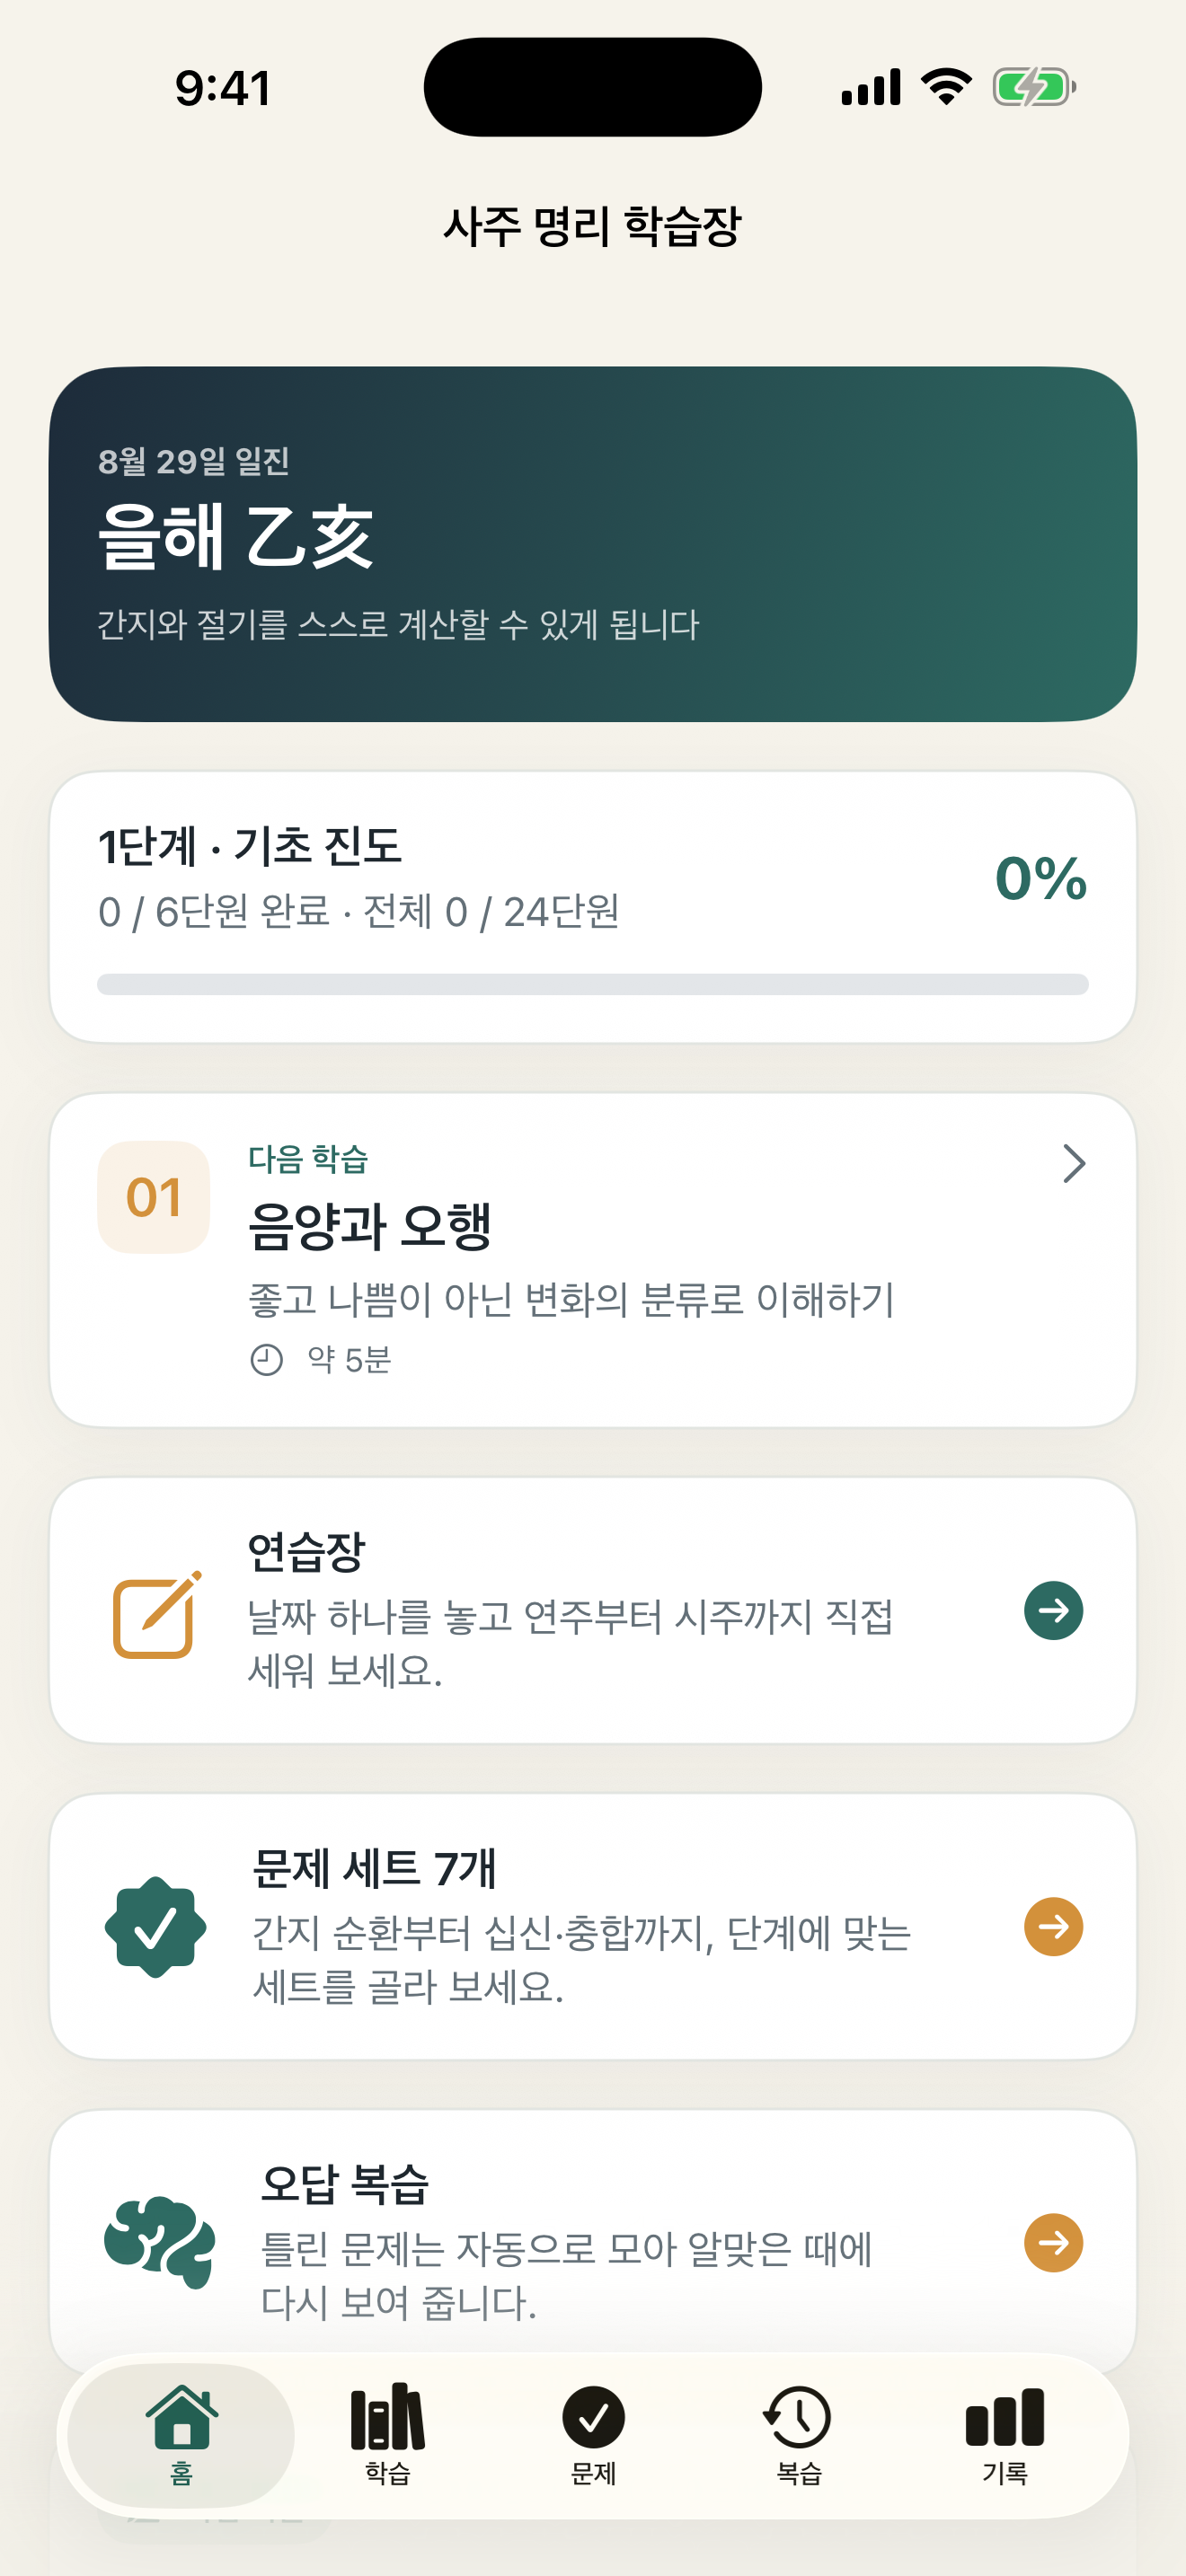Open the 문제 세트 7개 heading
Viewport: 1186px width, 2576px height.
[374, 1867]
